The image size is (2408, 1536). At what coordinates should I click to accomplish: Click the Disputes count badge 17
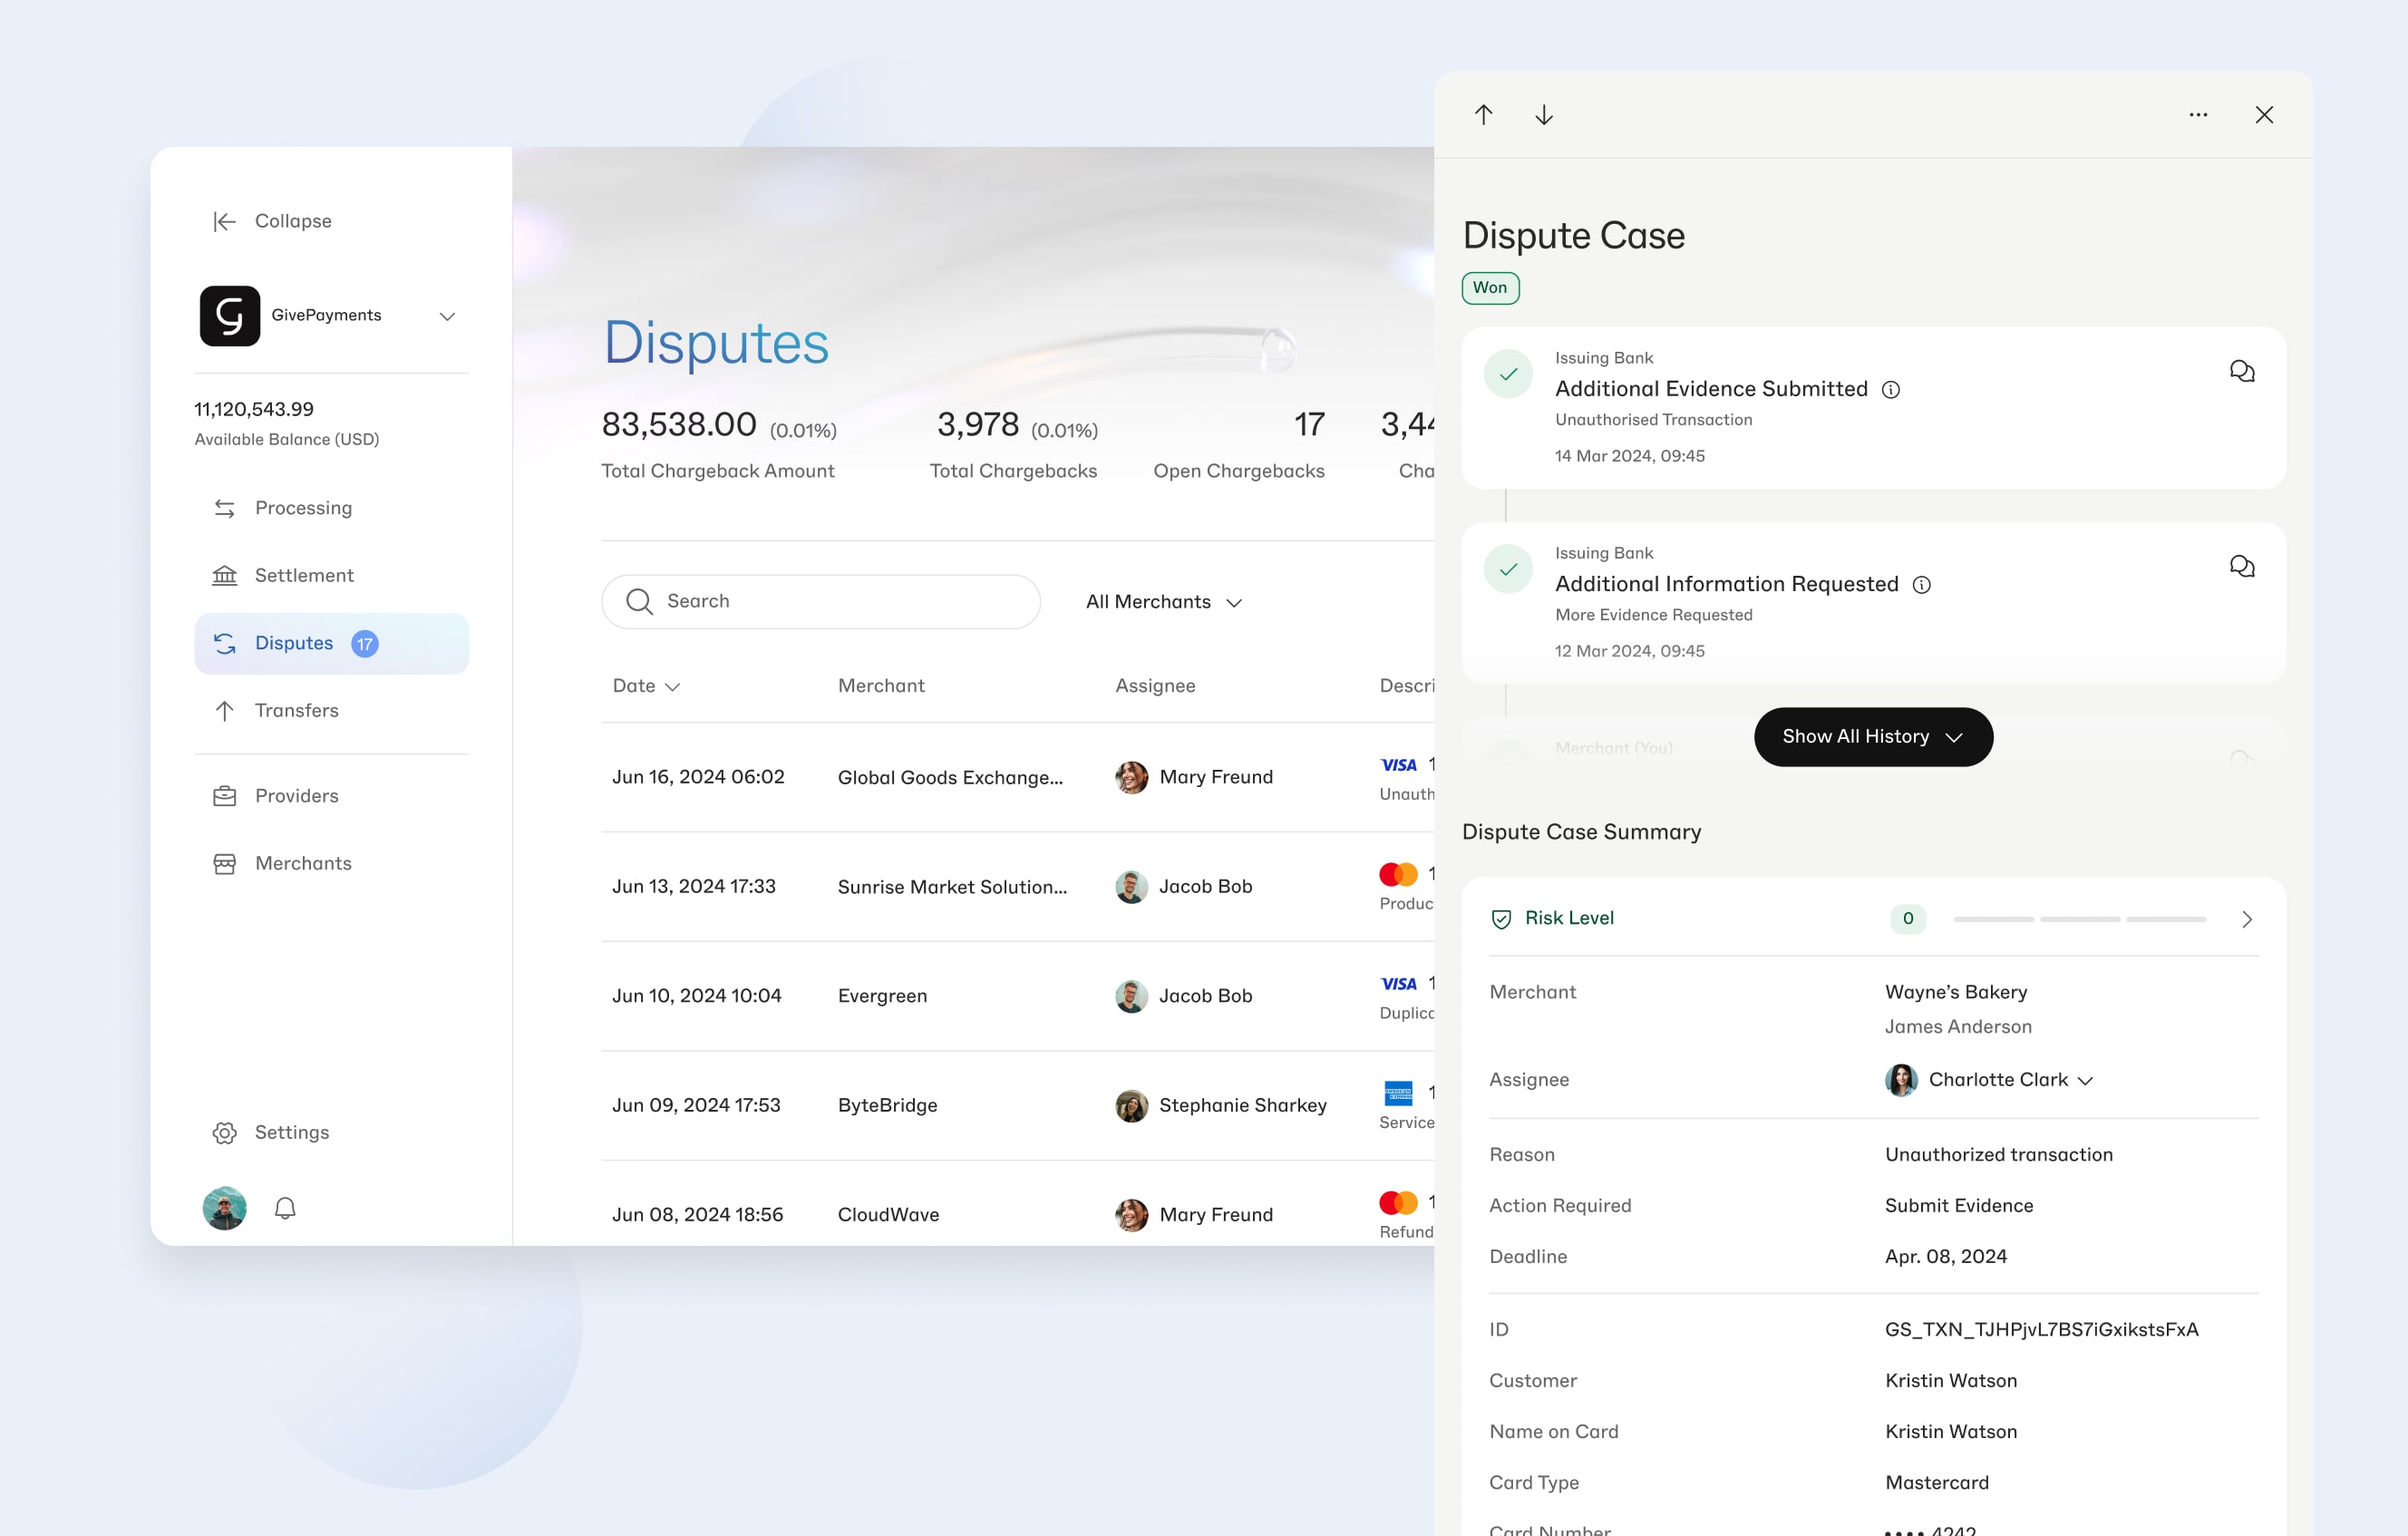(365, 644)
